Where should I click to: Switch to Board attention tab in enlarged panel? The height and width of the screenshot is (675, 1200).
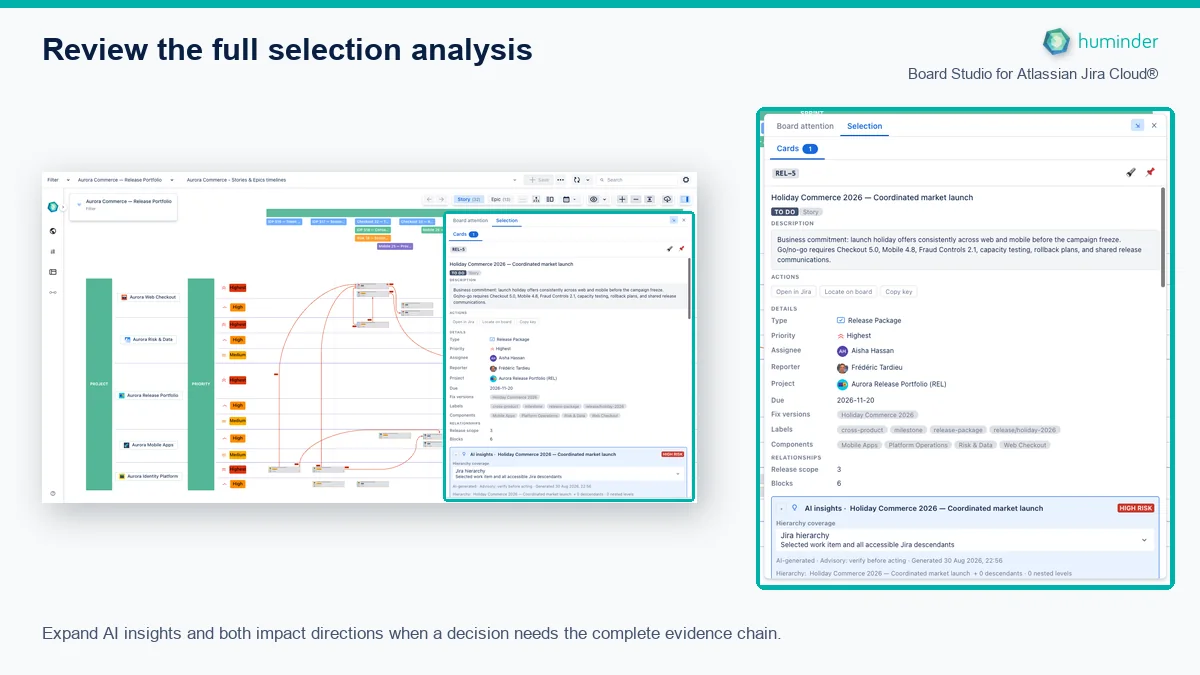coord(805,126)
